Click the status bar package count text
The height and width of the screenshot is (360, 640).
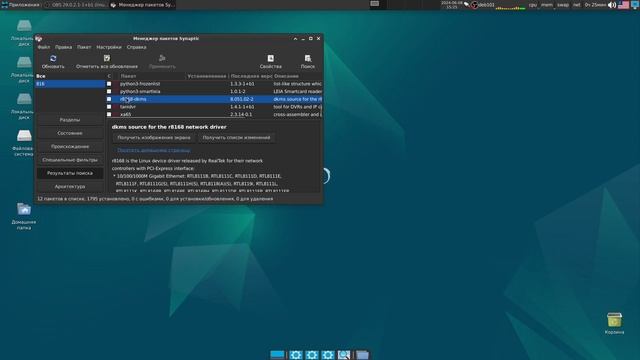pyautogui.click(x=155, y=199)
